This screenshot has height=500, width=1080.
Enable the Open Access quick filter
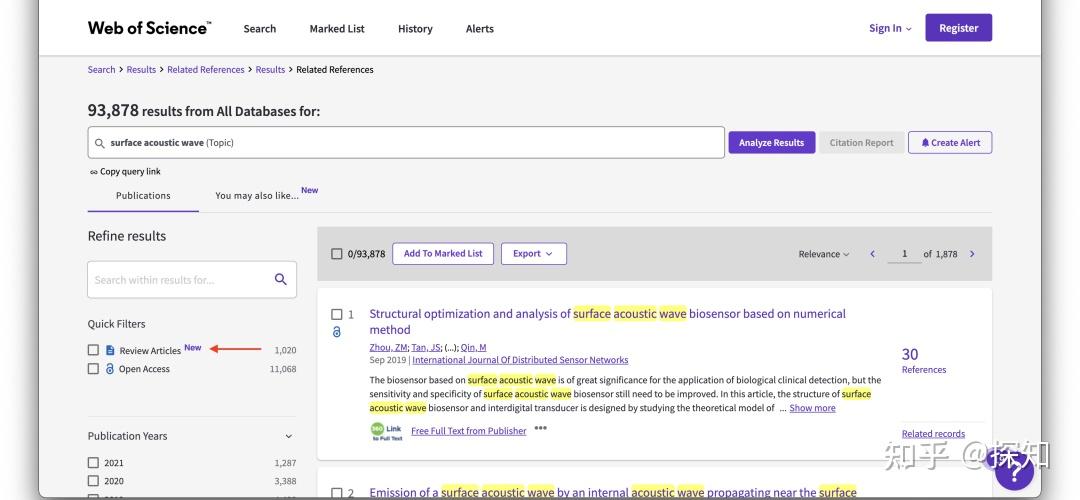pyautogui.click(x=93, y=369)
